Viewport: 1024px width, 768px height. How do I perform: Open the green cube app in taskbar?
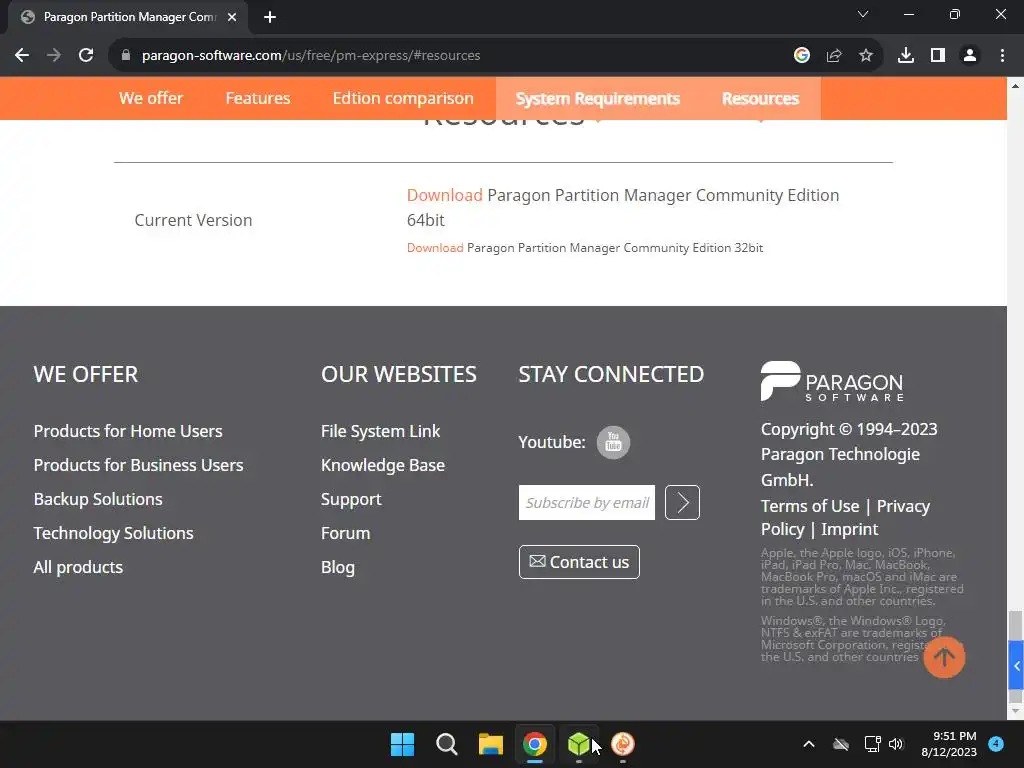click(x=579, y=744)
